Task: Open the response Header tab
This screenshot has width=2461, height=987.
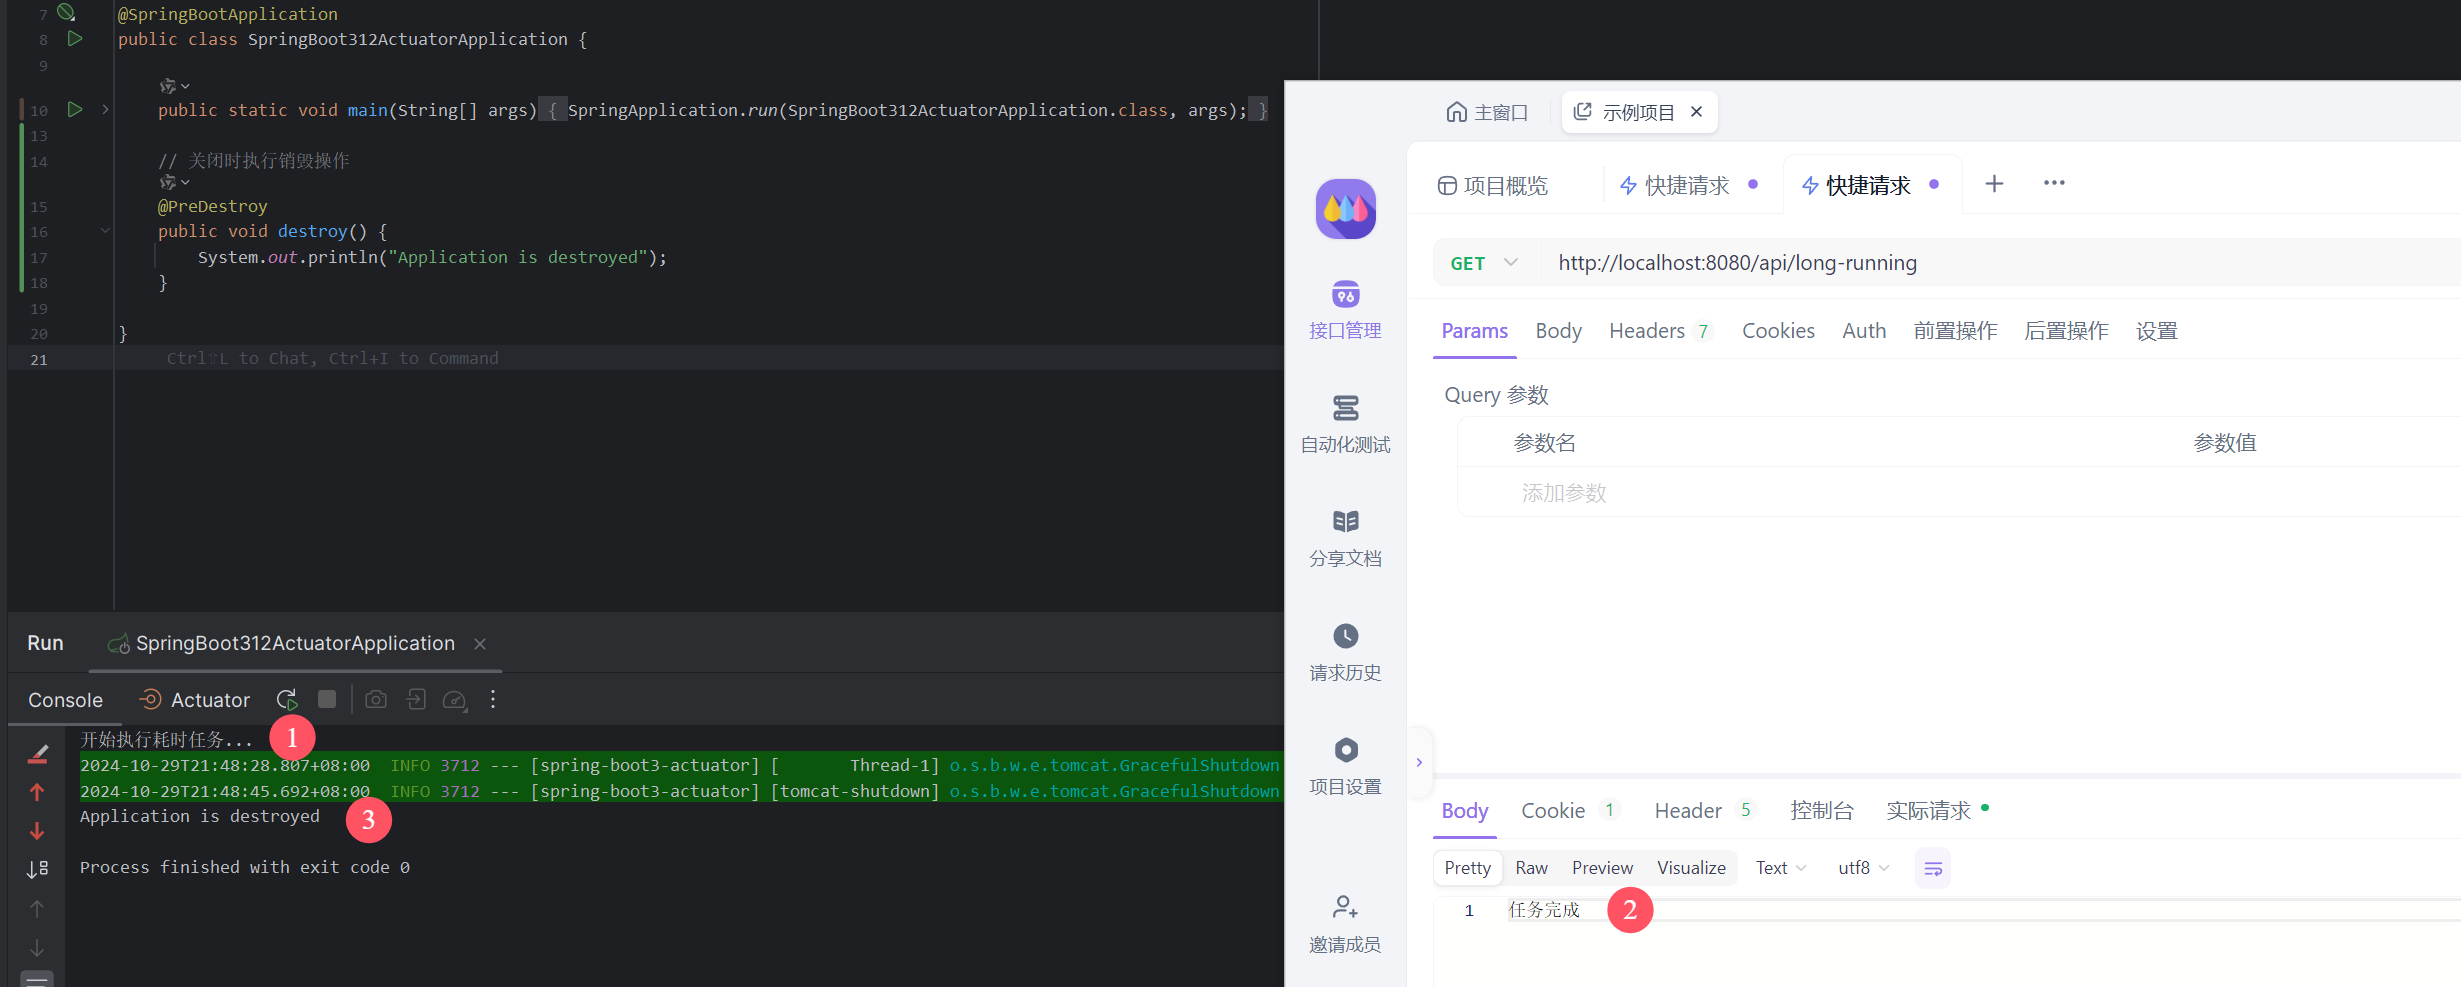Action: click(1704, 811)
